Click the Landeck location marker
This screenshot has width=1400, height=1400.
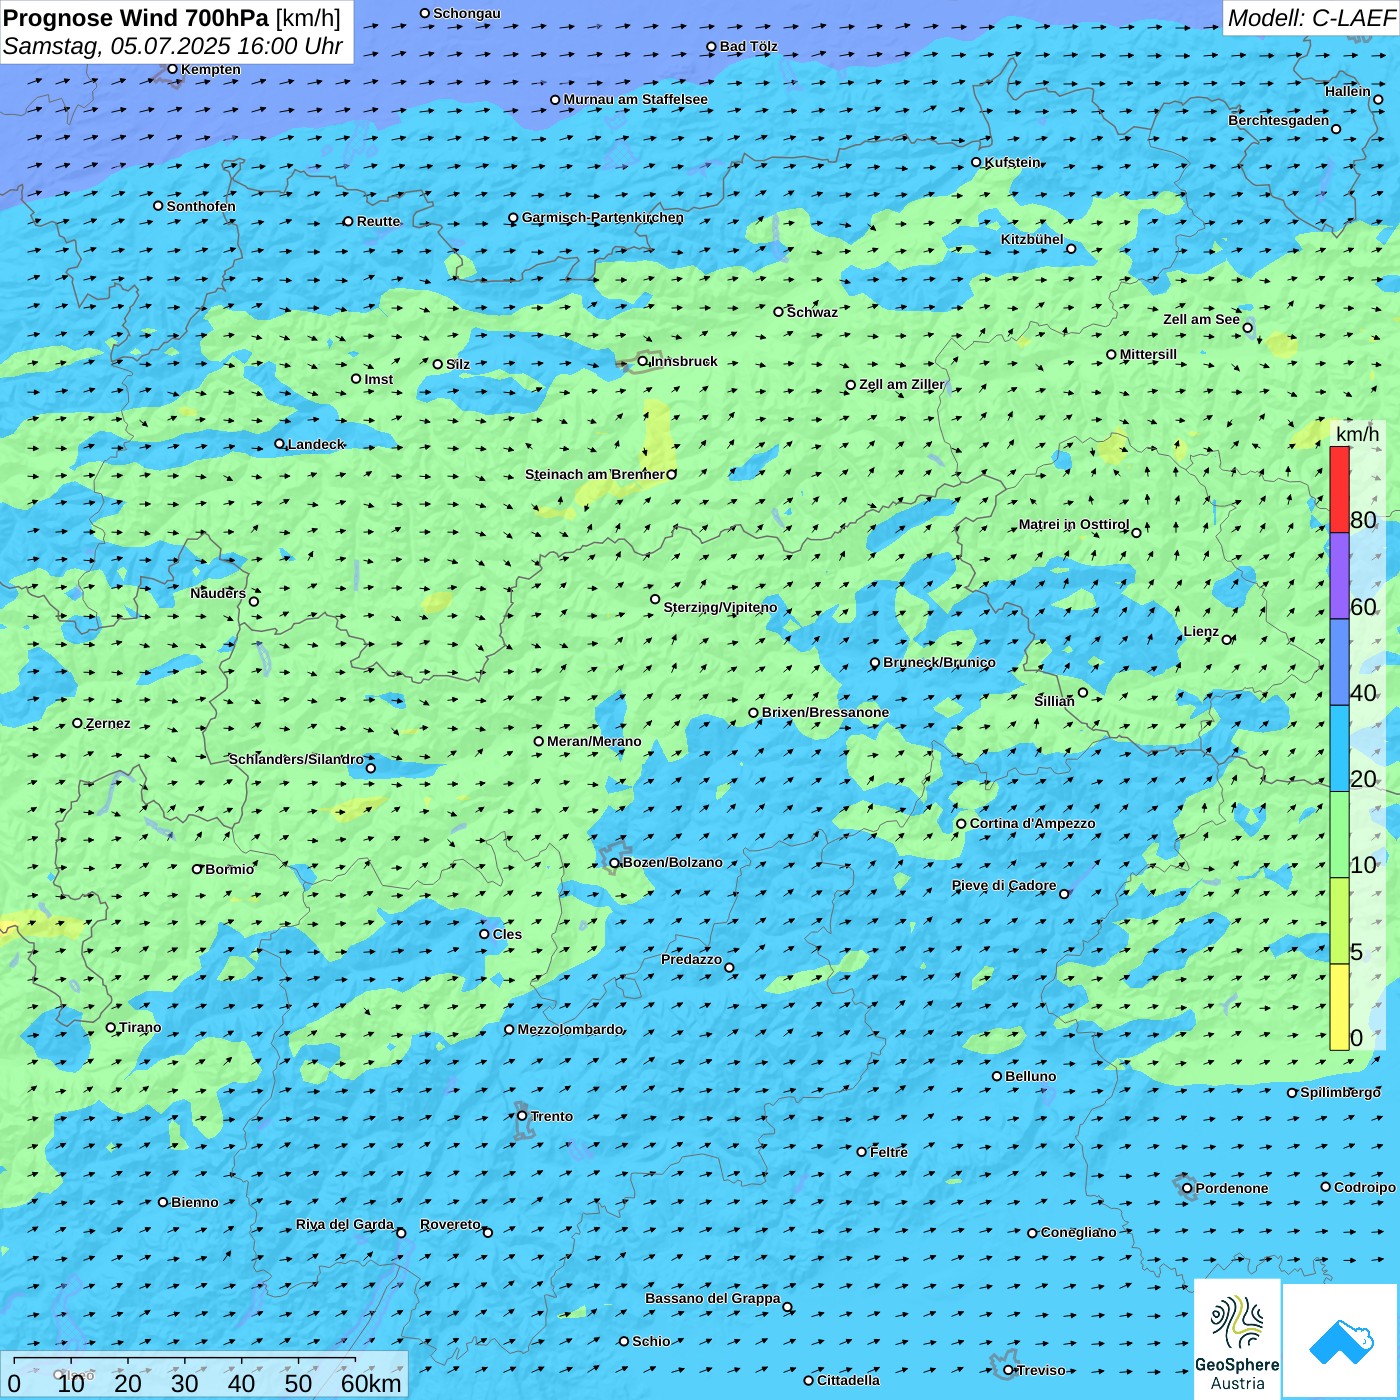point(280,444)
